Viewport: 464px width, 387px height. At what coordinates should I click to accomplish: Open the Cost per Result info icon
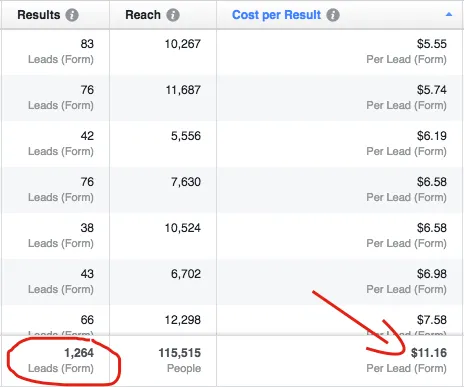tap(333, 15)
